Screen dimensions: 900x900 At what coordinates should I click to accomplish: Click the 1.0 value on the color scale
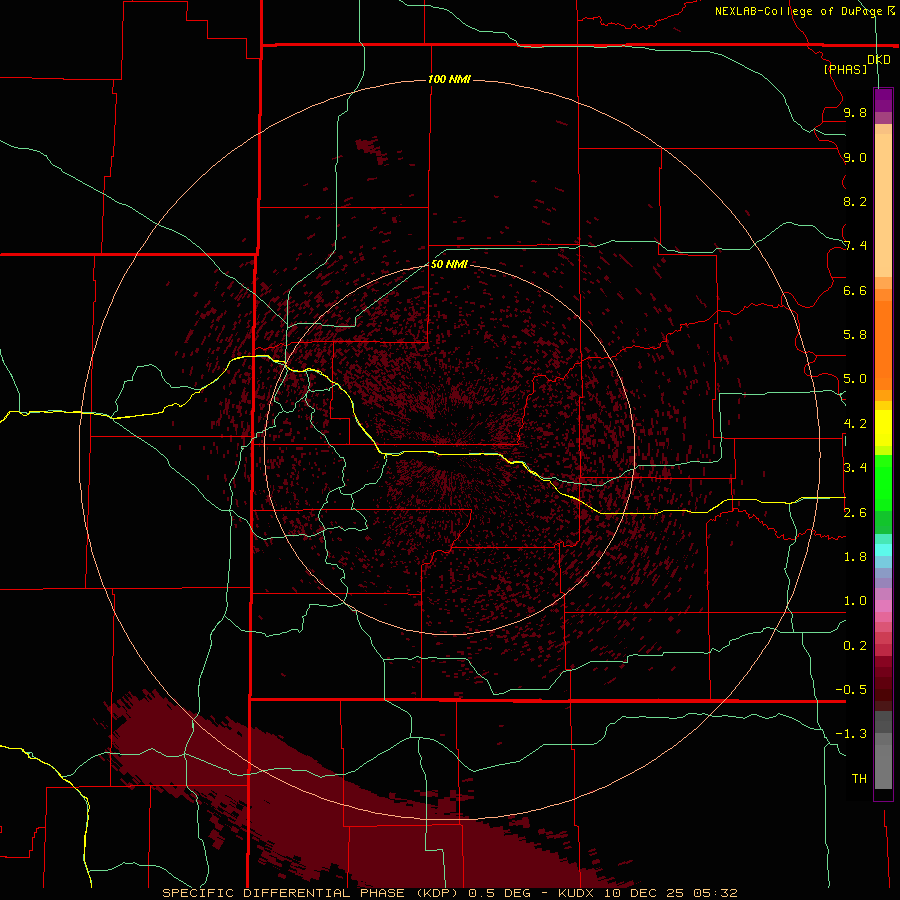click(x=855, y=601)
